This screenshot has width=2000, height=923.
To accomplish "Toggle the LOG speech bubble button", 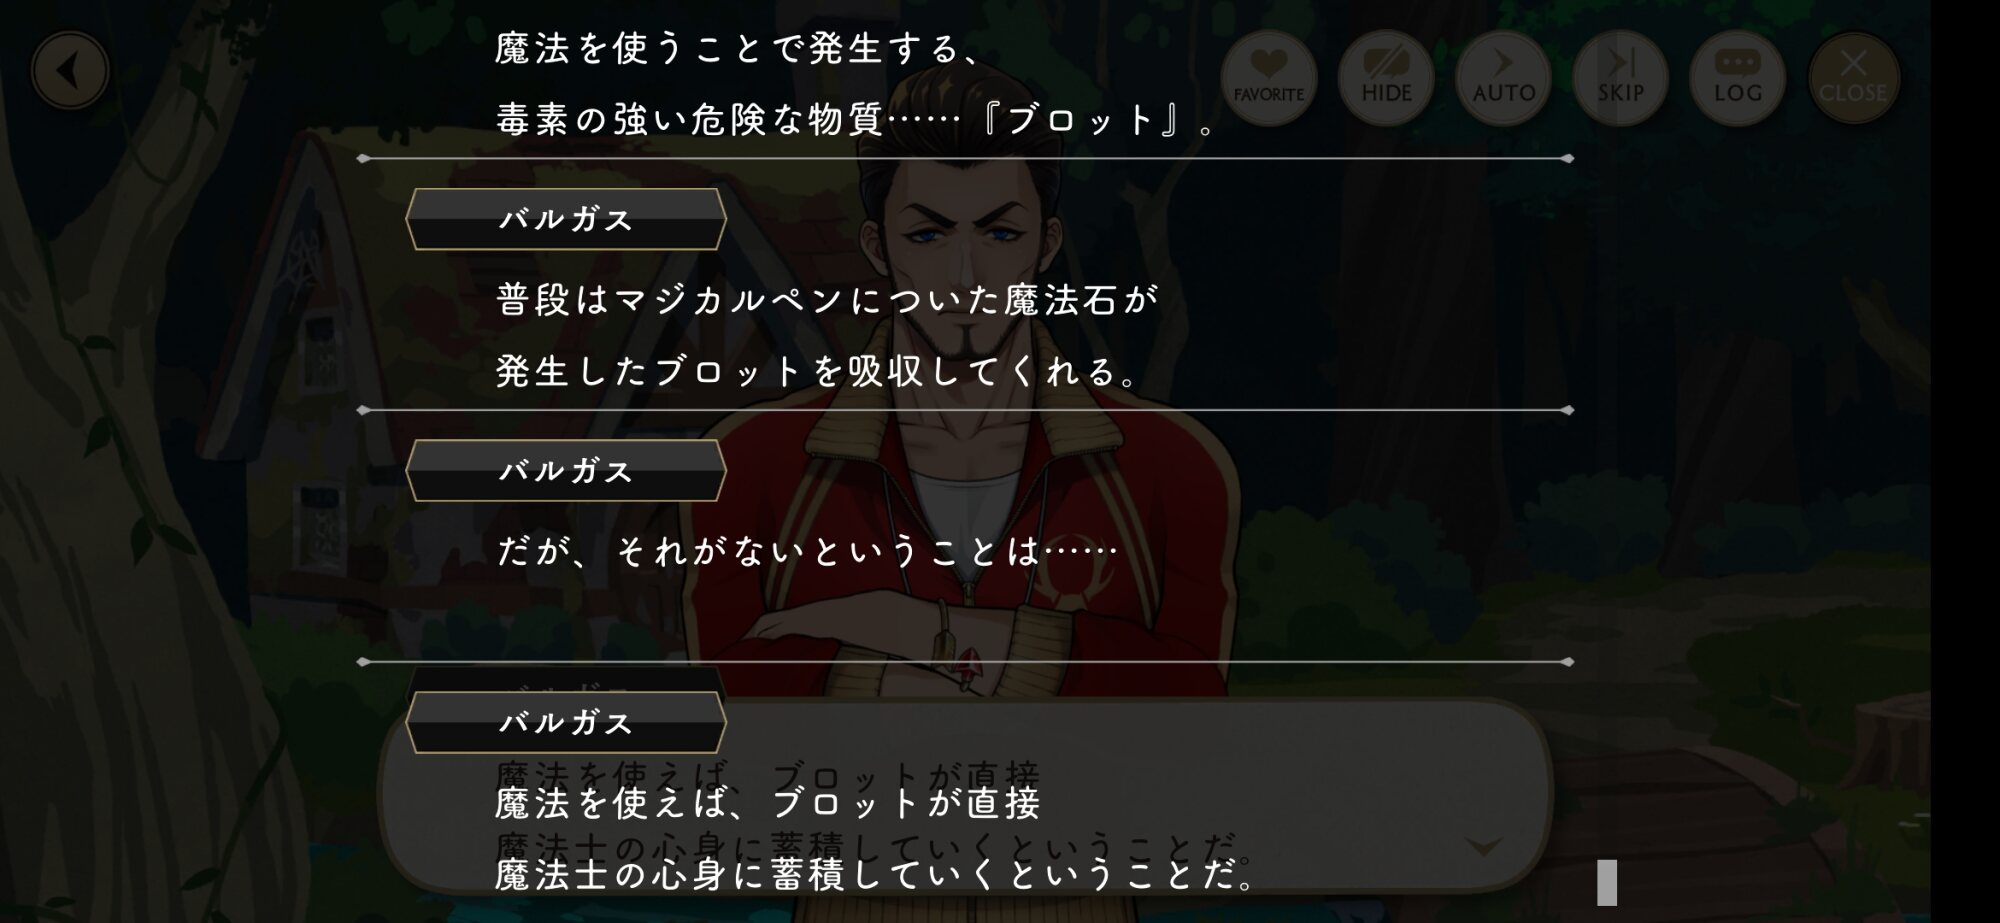I will 1738,78.
